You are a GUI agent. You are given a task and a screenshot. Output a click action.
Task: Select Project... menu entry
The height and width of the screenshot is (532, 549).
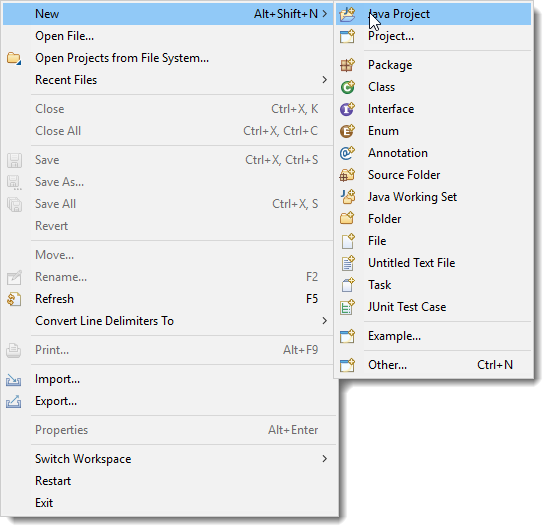point(433,36)
